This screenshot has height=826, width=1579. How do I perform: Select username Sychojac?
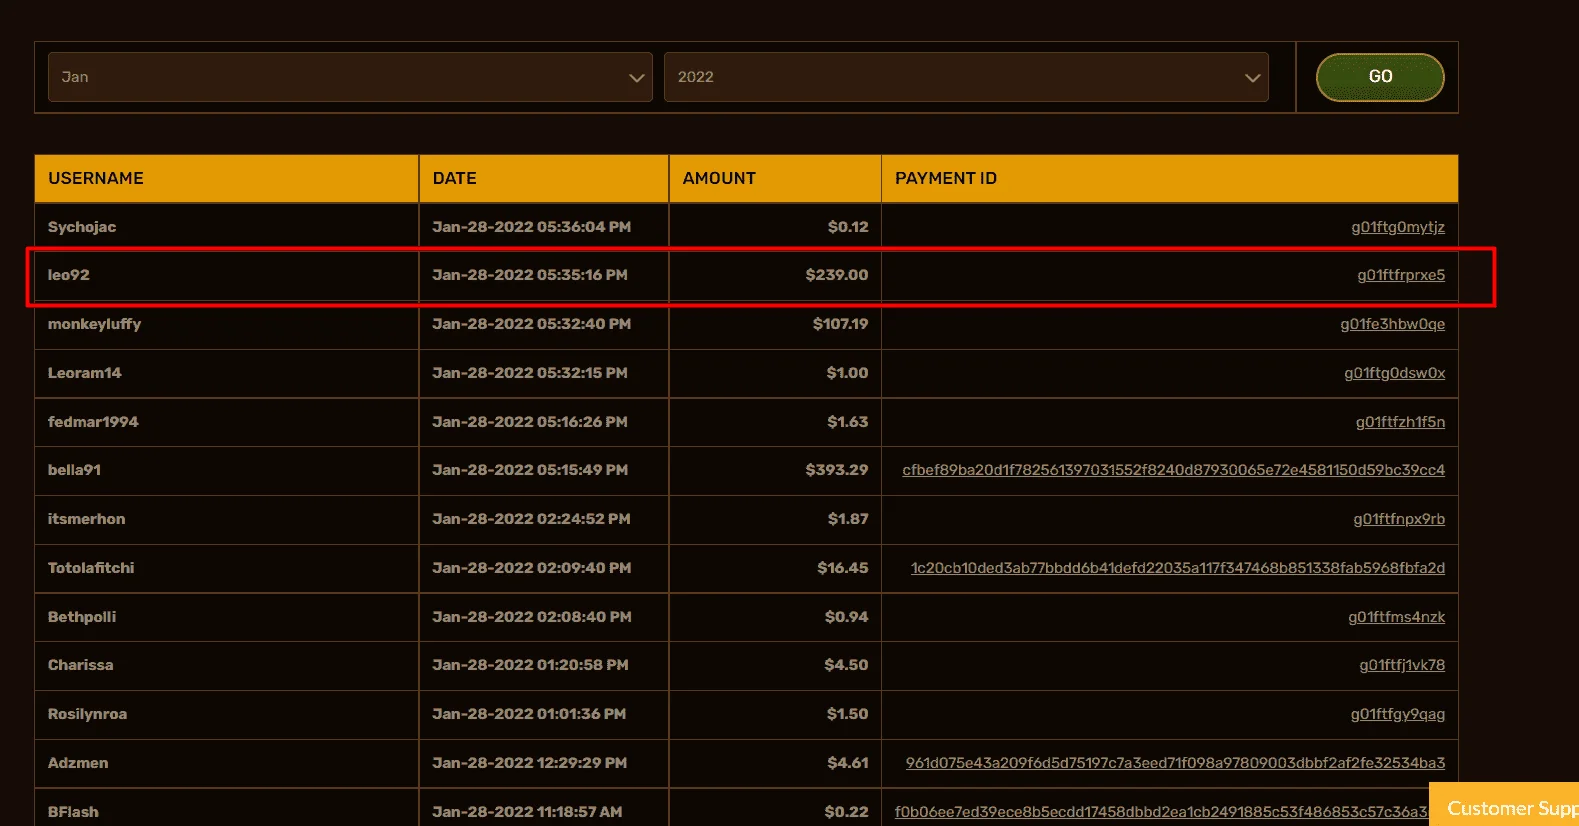(82, 227)
